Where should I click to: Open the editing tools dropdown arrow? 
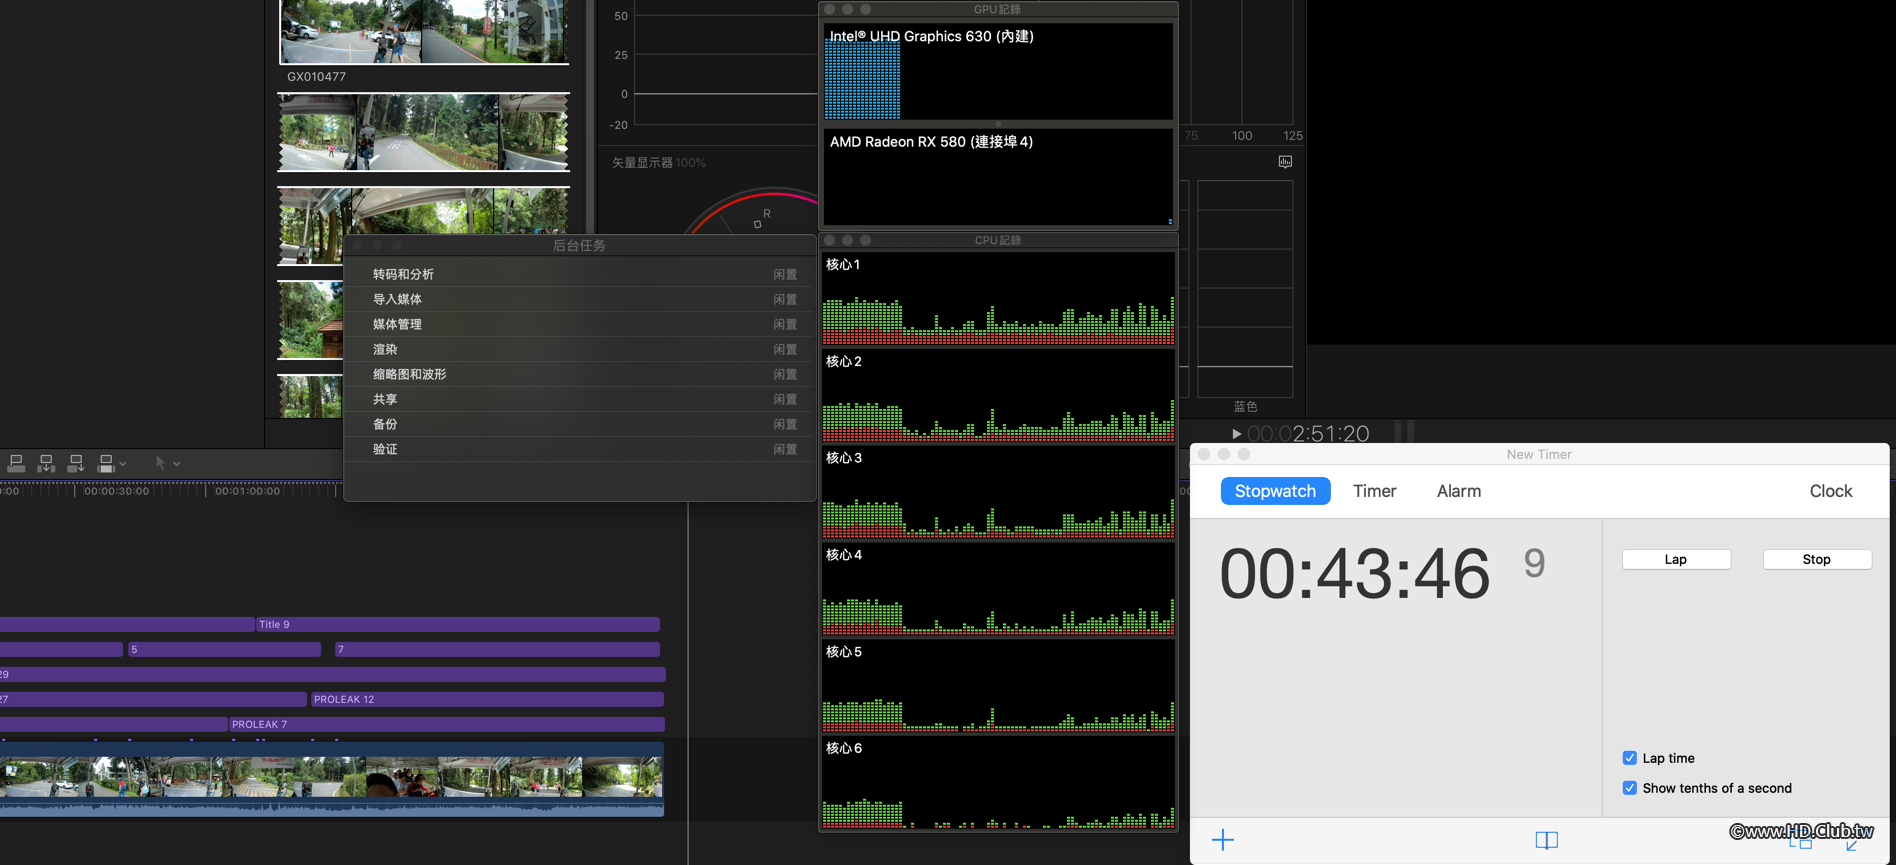tap(177, 464)
